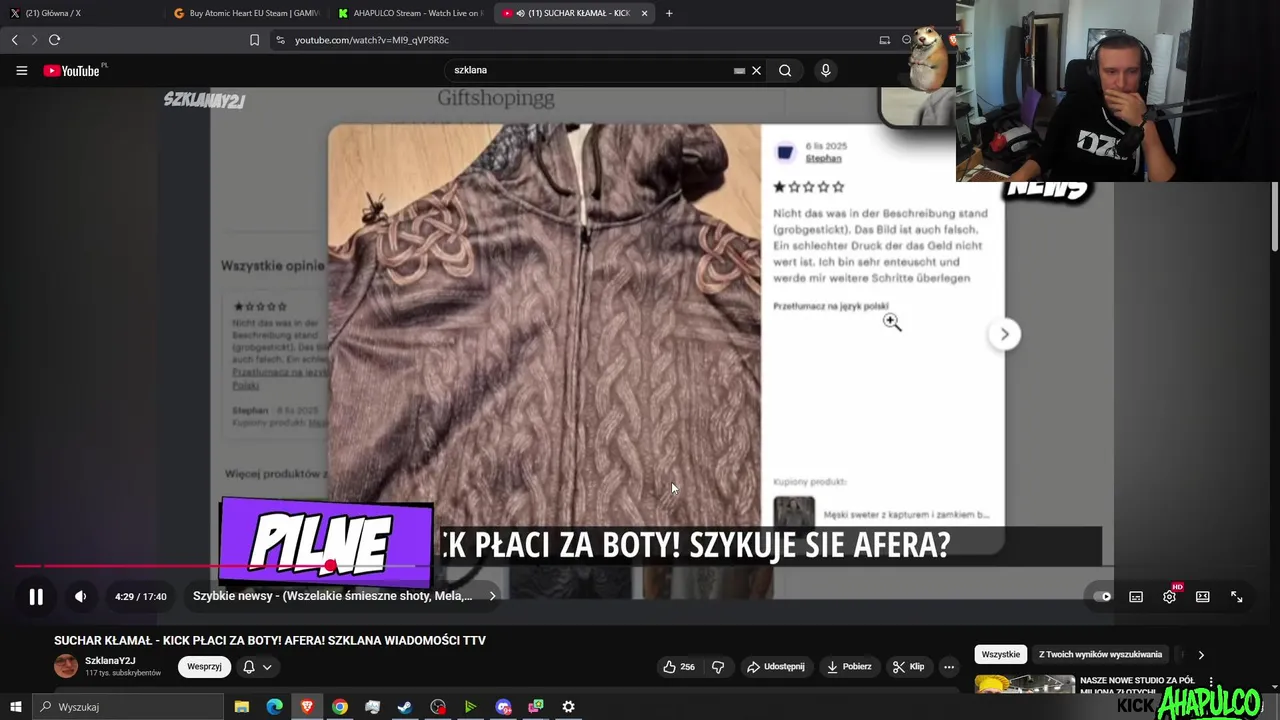The height and width of the screenshot is (720, 1280).
Task: Switch to theater mode view
Action: coord(1203,597)
